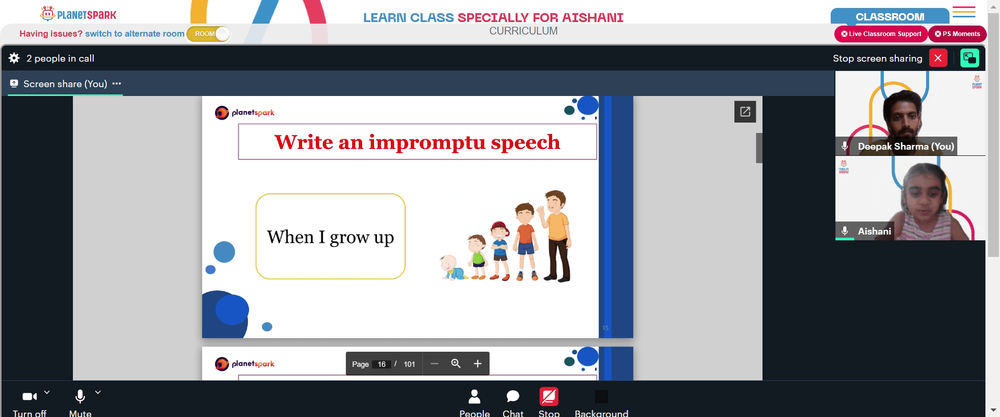Open shared slide in pop-out window
1000x417 pixels.
point(745,112)
